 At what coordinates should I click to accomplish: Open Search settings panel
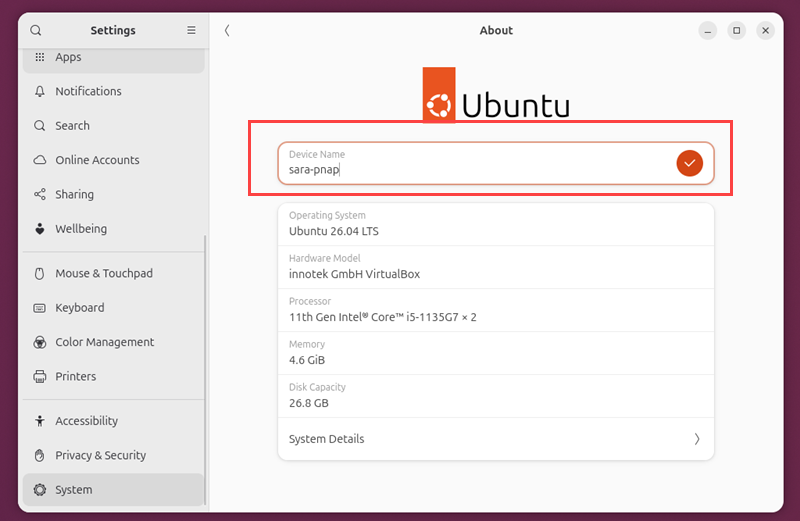[x=113, y=126]
